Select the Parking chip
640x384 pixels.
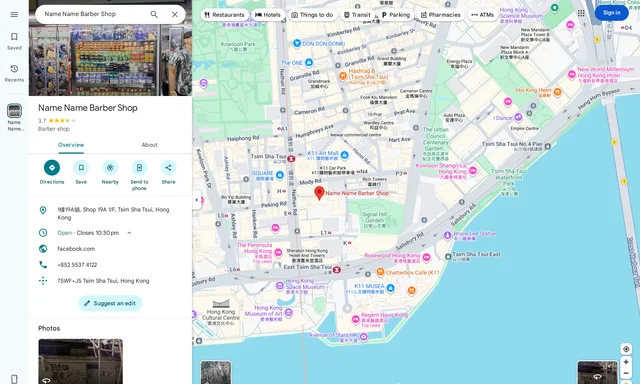(396, 15)
